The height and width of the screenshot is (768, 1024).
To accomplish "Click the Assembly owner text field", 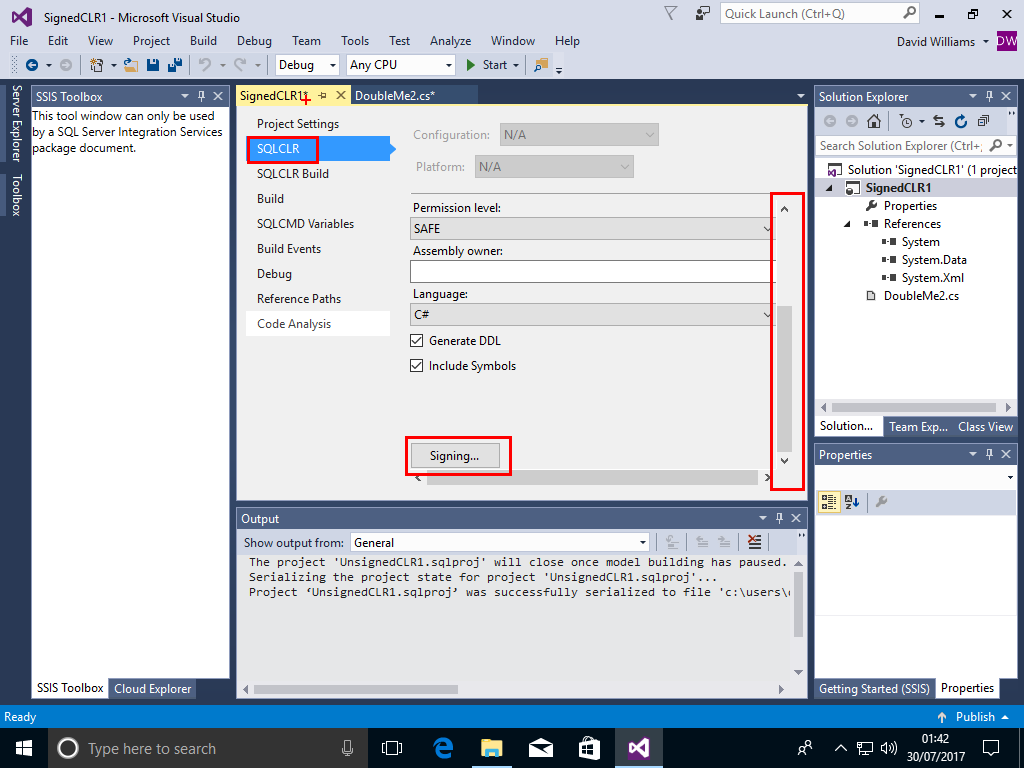I will (592, 272).
